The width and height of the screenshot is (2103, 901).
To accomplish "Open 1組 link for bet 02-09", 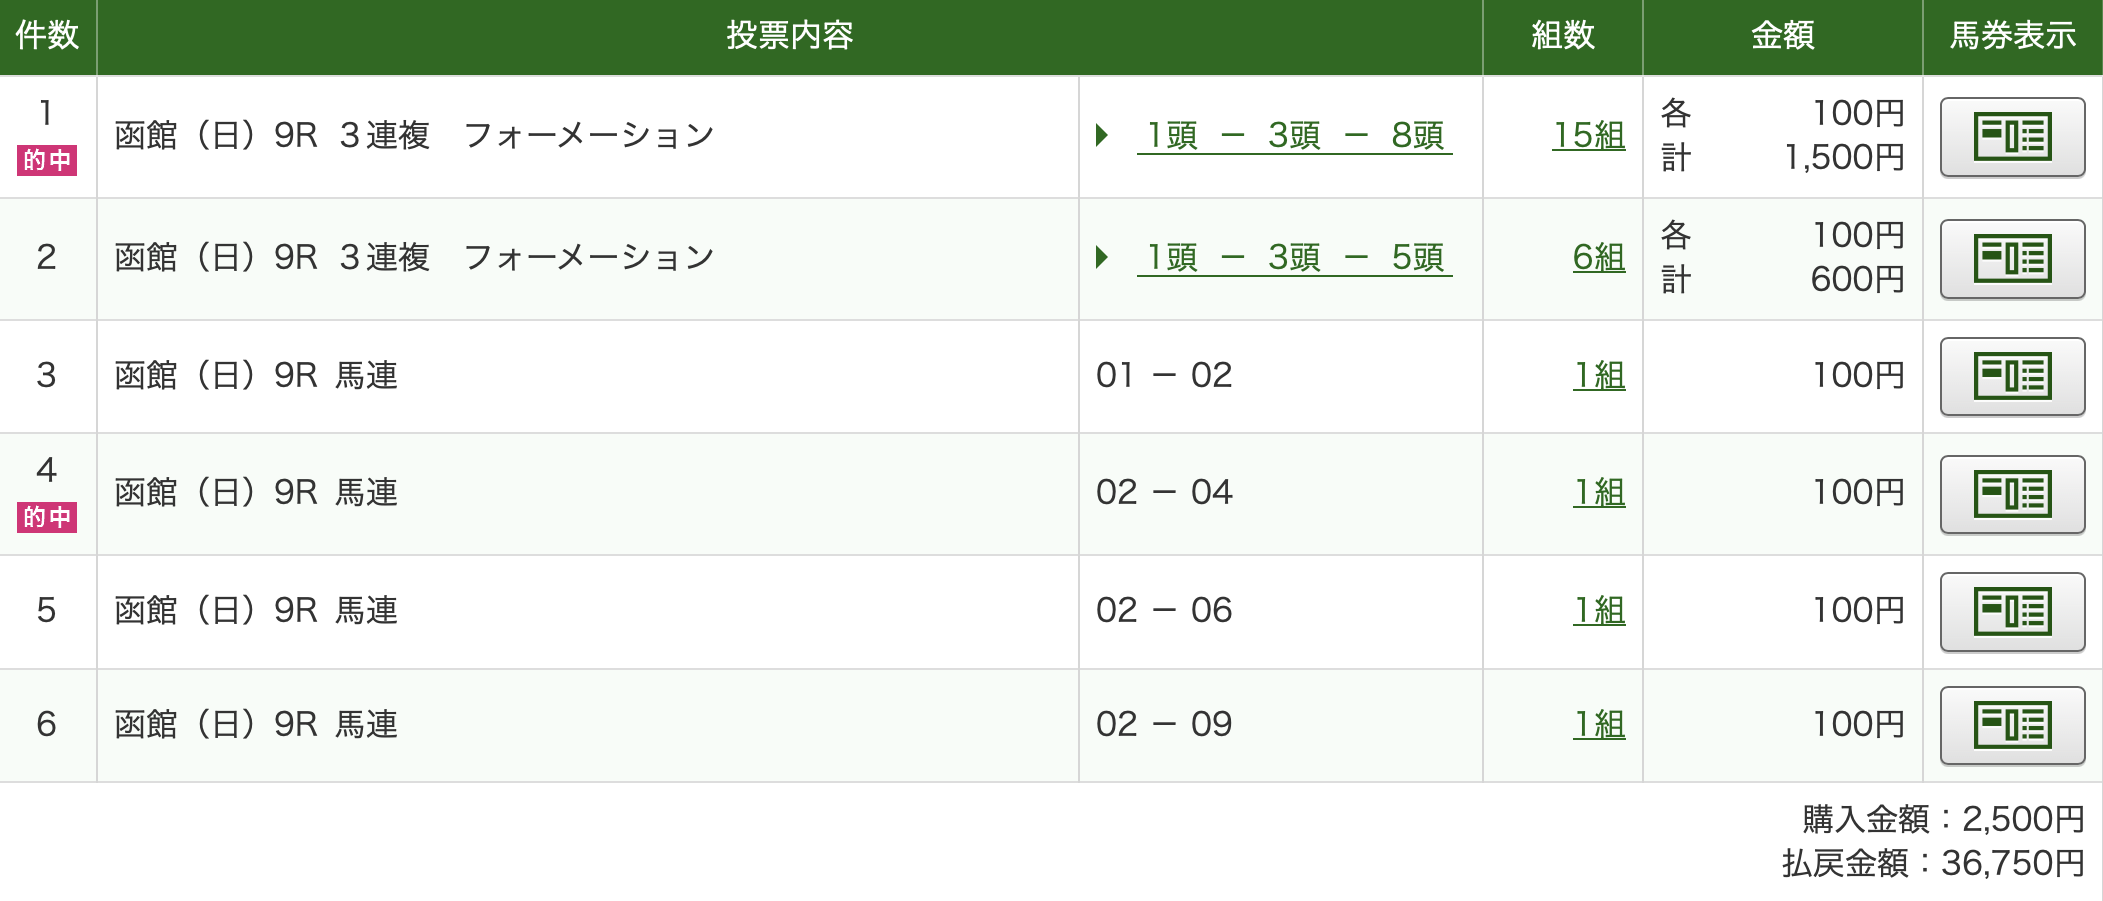I will [x=1599, y=725].
